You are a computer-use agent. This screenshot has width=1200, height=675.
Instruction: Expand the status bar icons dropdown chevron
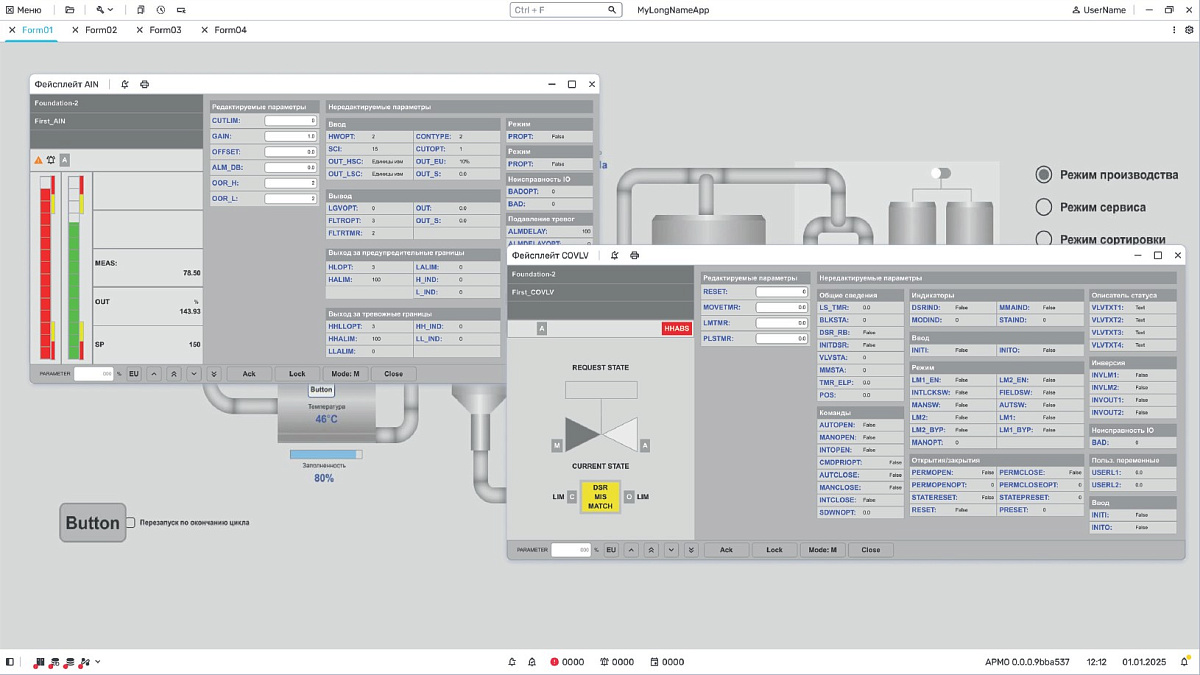(x=97, y=662)
